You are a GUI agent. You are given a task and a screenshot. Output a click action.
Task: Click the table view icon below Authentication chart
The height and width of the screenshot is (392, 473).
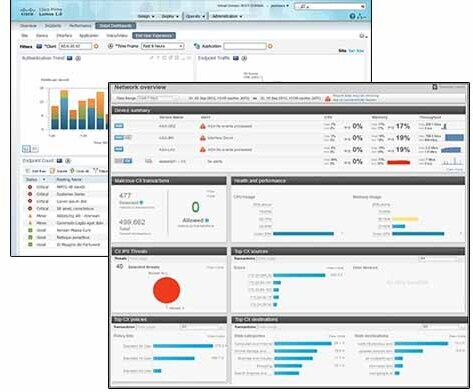pos(35,149)
